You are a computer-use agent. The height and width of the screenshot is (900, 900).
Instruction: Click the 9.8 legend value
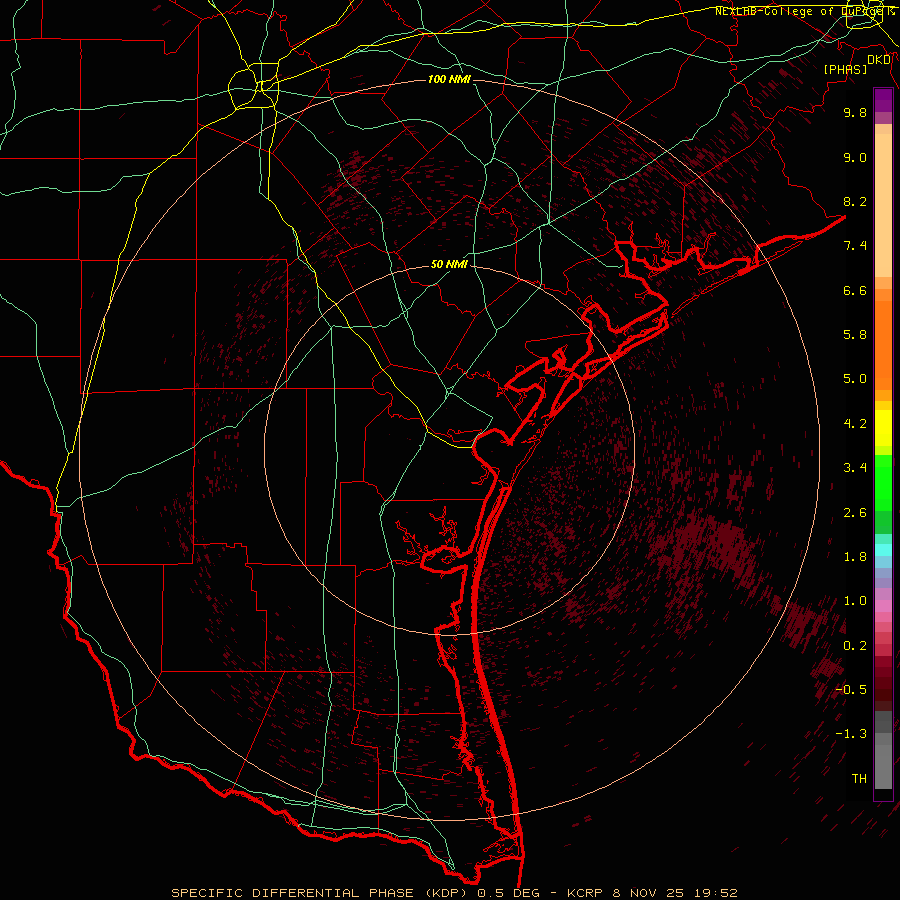point(855,112)
